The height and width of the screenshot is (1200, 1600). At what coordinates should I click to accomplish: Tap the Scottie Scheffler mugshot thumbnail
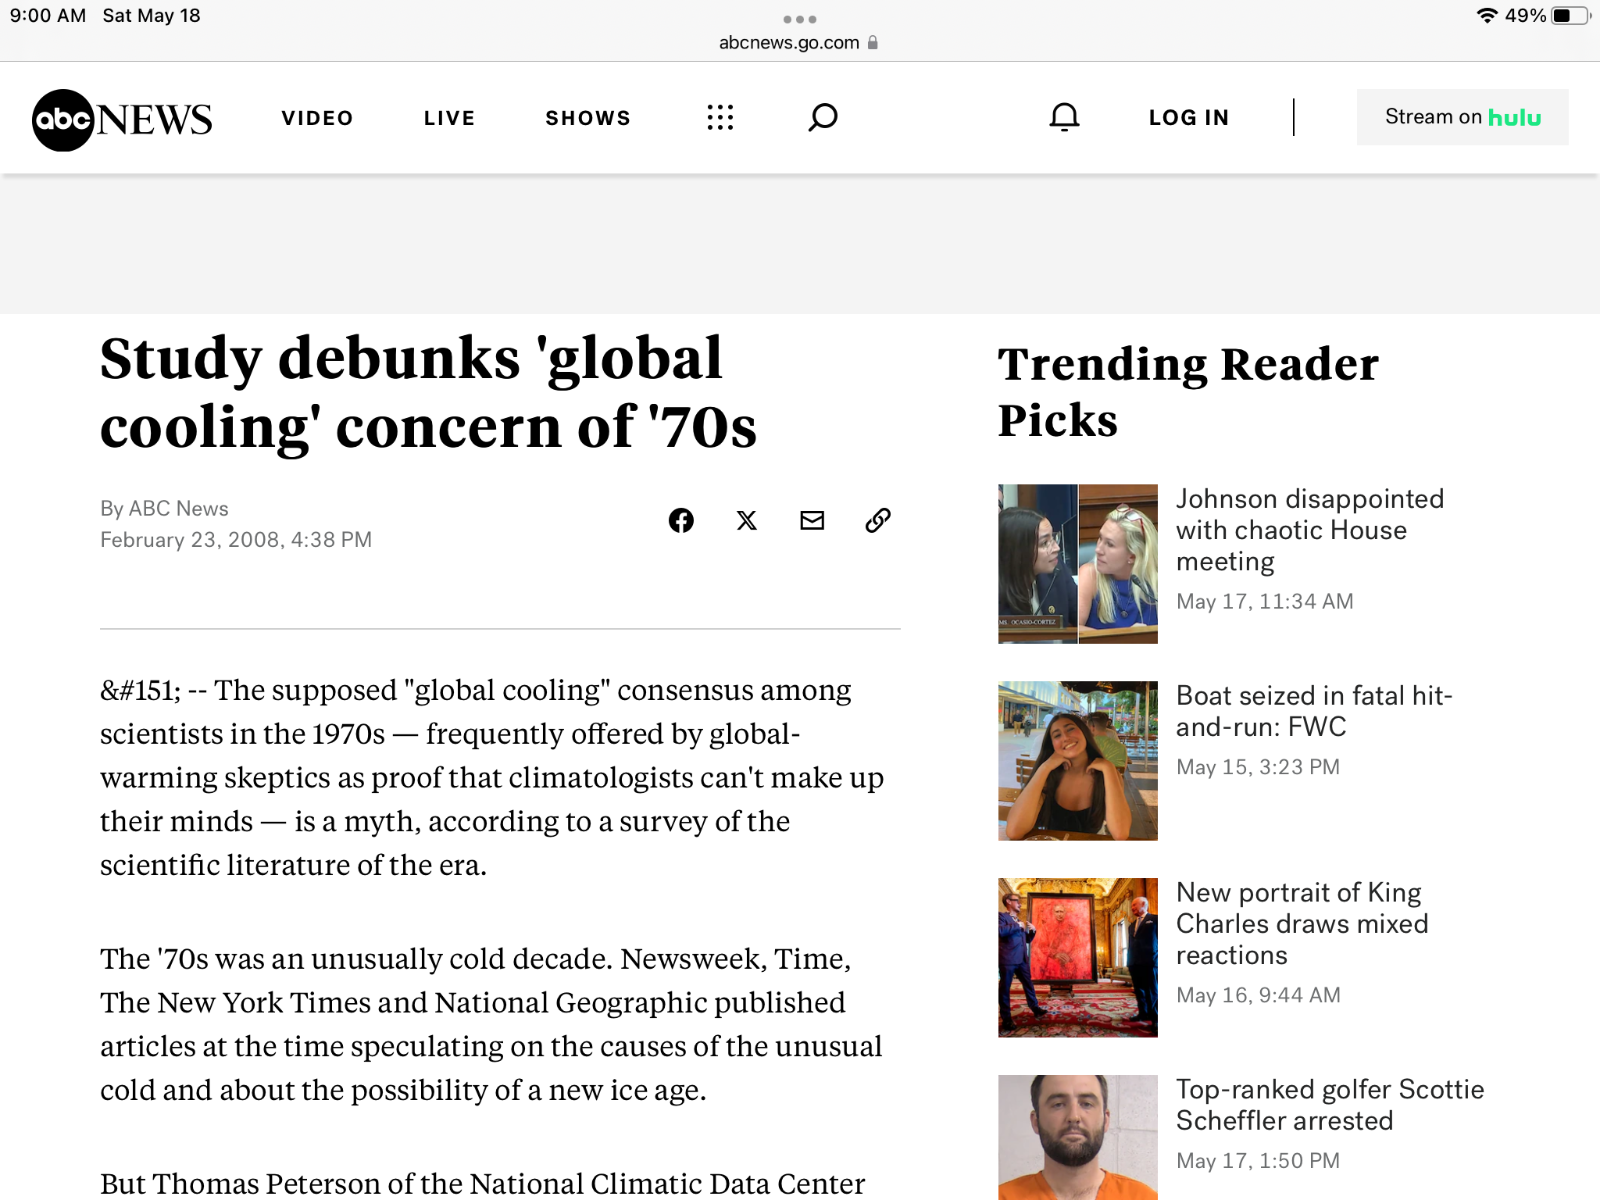coord(1078,1138)
